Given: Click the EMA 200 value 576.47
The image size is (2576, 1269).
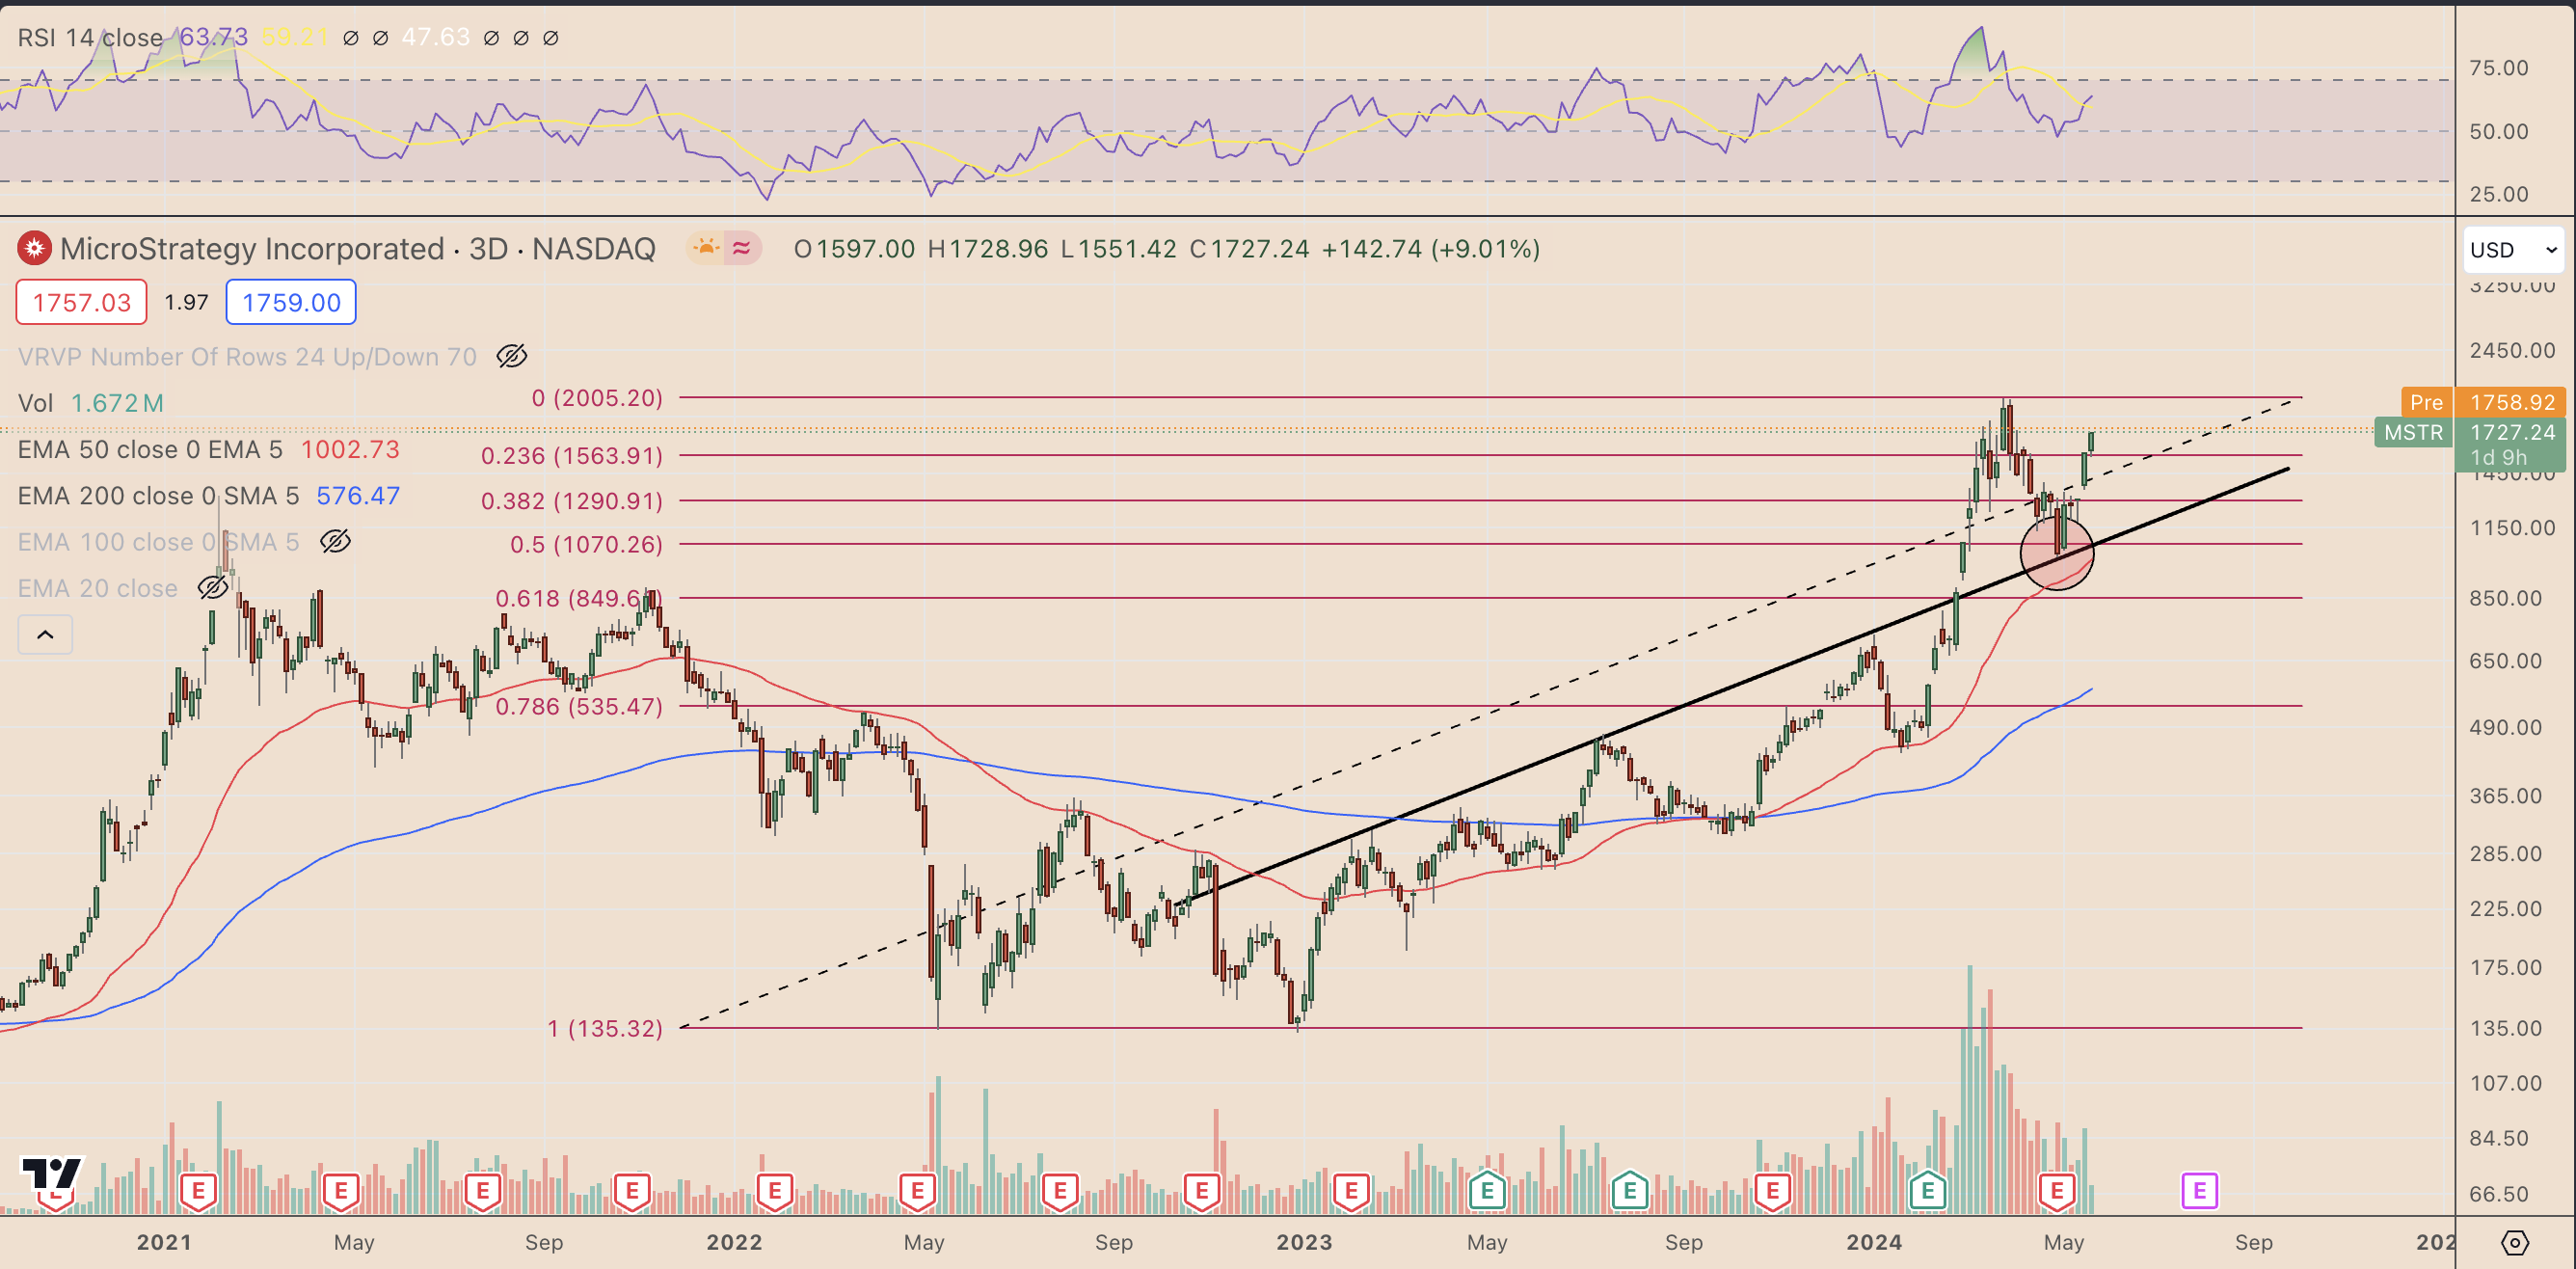Looking at the screenshot, I should click(358, 495).
